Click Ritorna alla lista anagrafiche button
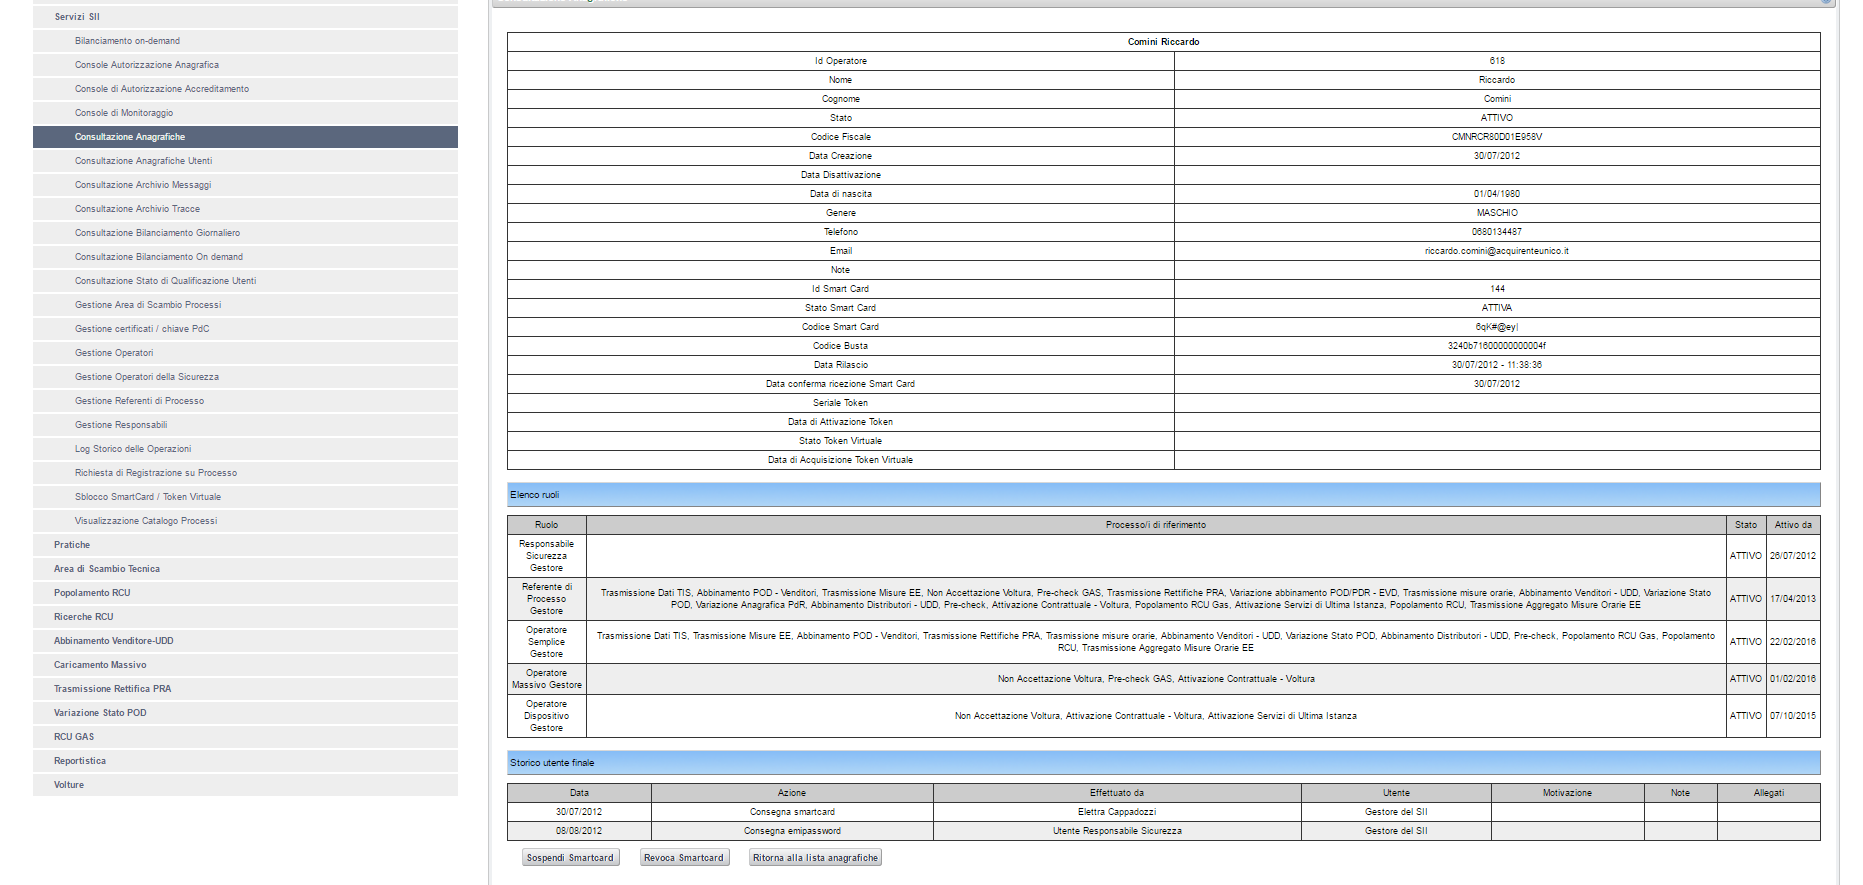This screenshot has height=885, width=1863. (x=815, y=858)
